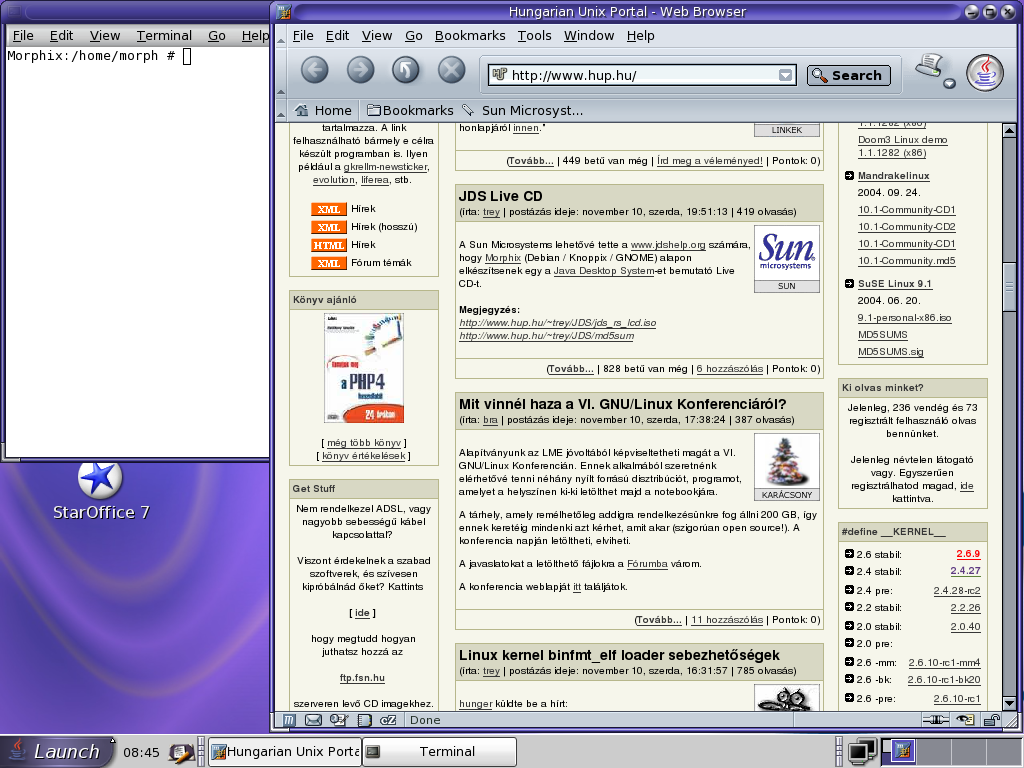Click the notes pencil applet on panel
Image resolution: width=1024 pixels, height=768 pixels.
click(x=181, y=752)
